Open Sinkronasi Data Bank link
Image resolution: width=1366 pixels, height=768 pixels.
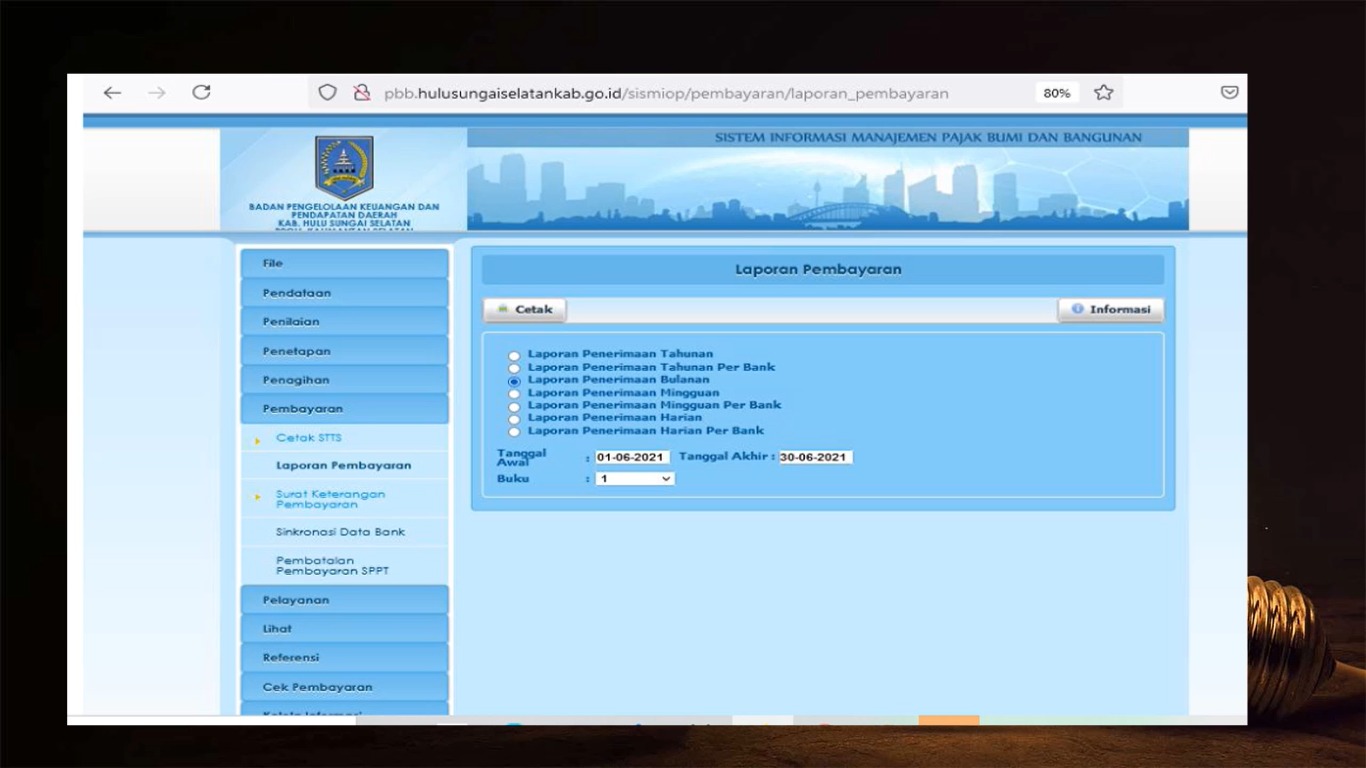pos(340,532)
